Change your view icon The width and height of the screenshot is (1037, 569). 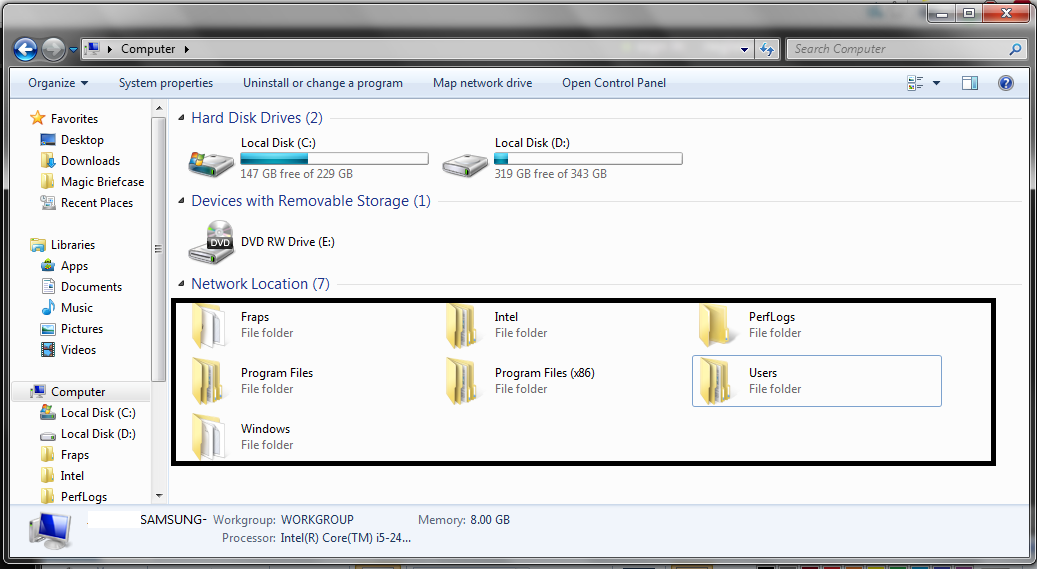(915, 83)
